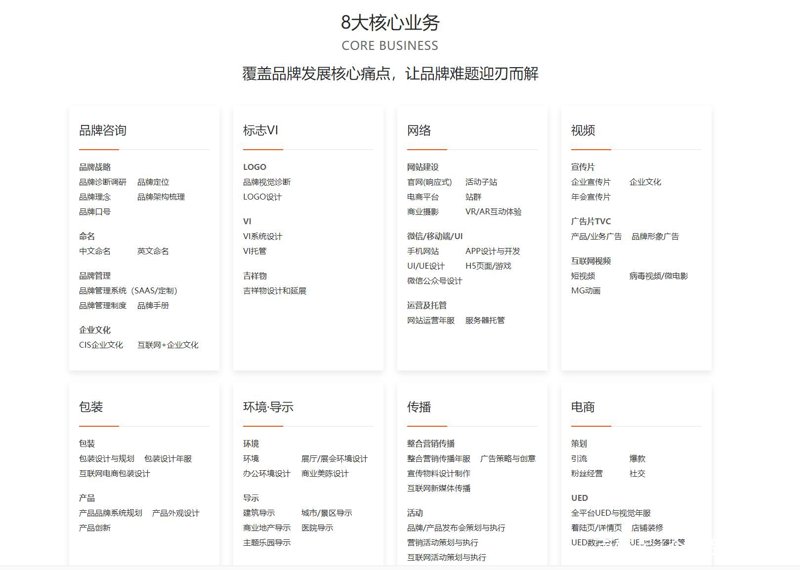Open the 传播 card title
800x570 pixels.
tap(419, 407)
